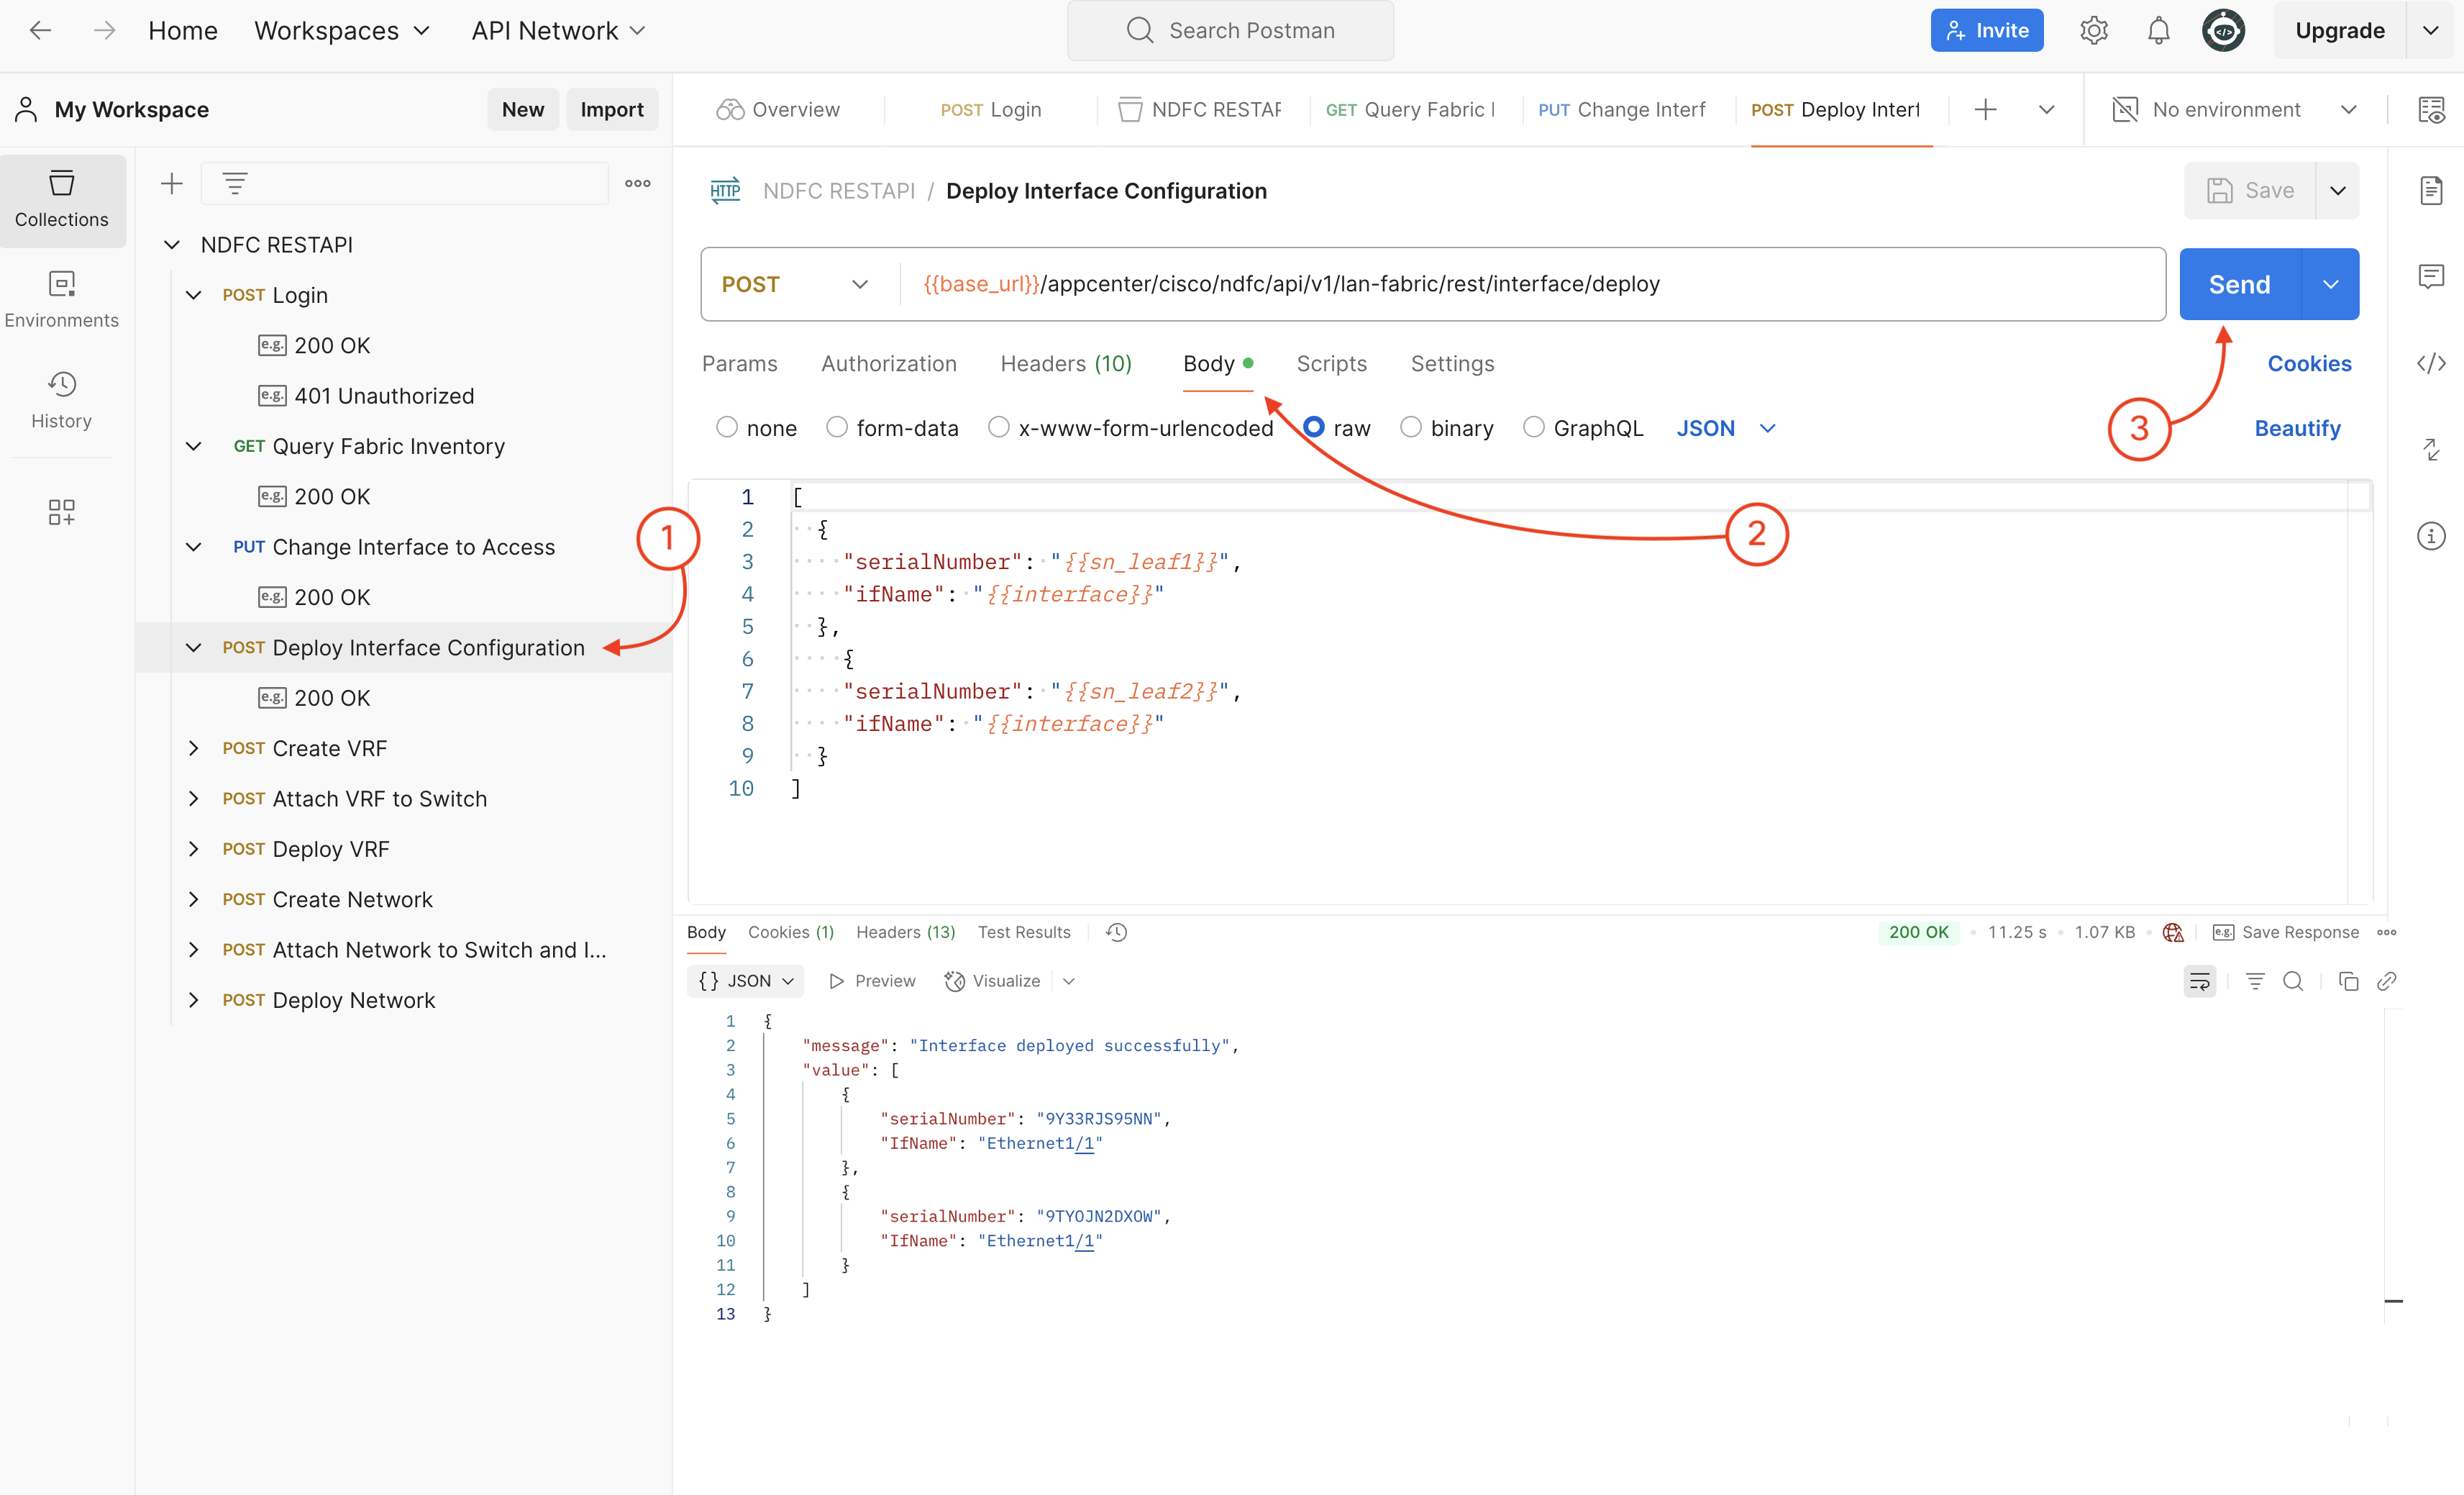This screenshot has width=2464, height=1495.
Task: Click the response link icon
Action: (x=2386, y=981)
